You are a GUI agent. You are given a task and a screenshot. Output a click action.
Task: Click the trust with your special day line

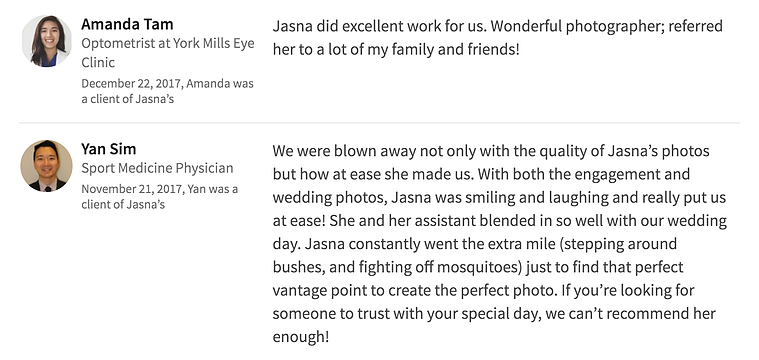pyautogui.click(x=494, y=314)
